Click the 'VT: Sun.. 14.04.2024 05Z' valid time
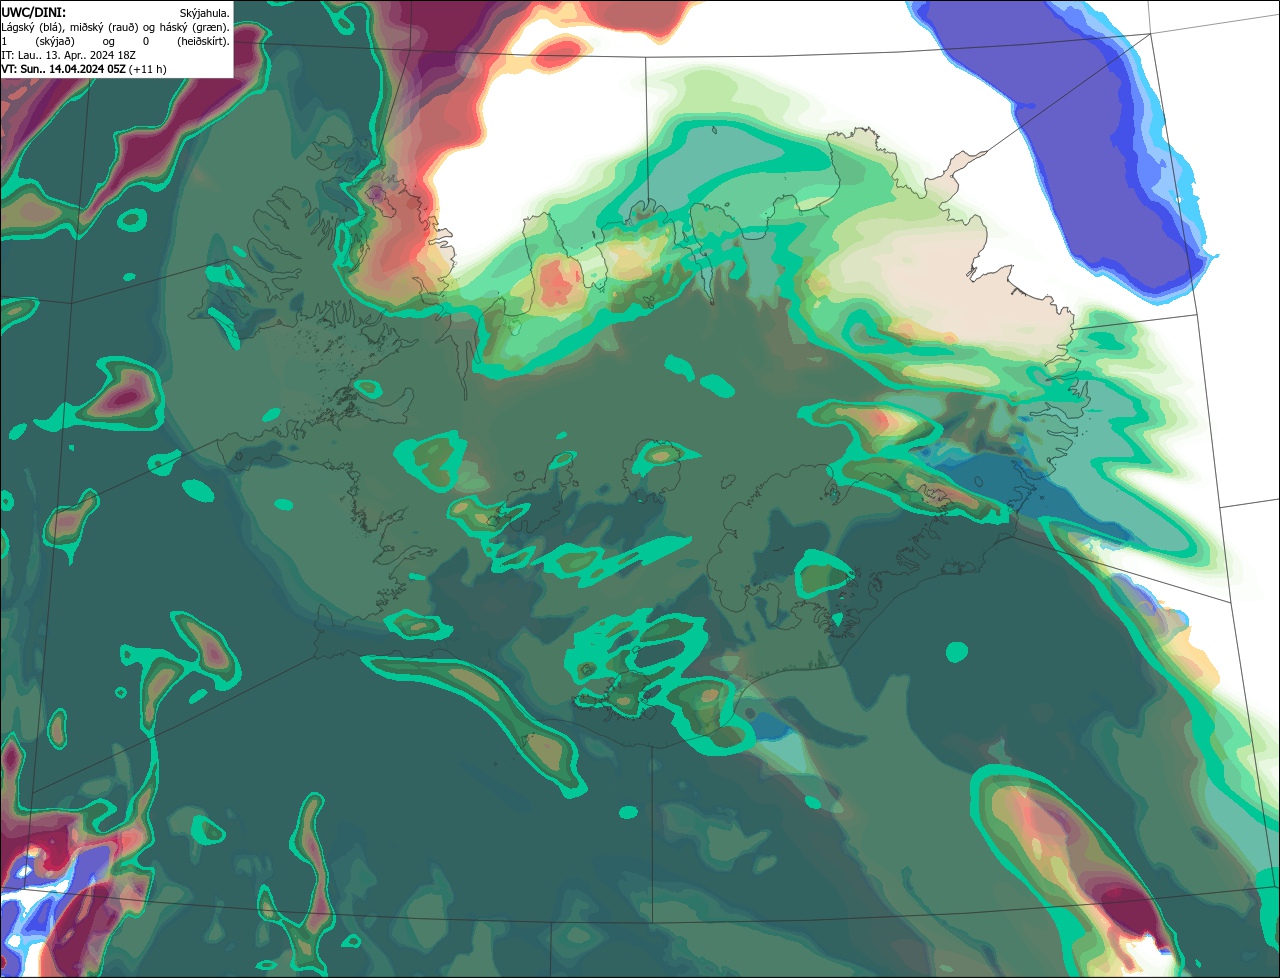 coord(64,69)
